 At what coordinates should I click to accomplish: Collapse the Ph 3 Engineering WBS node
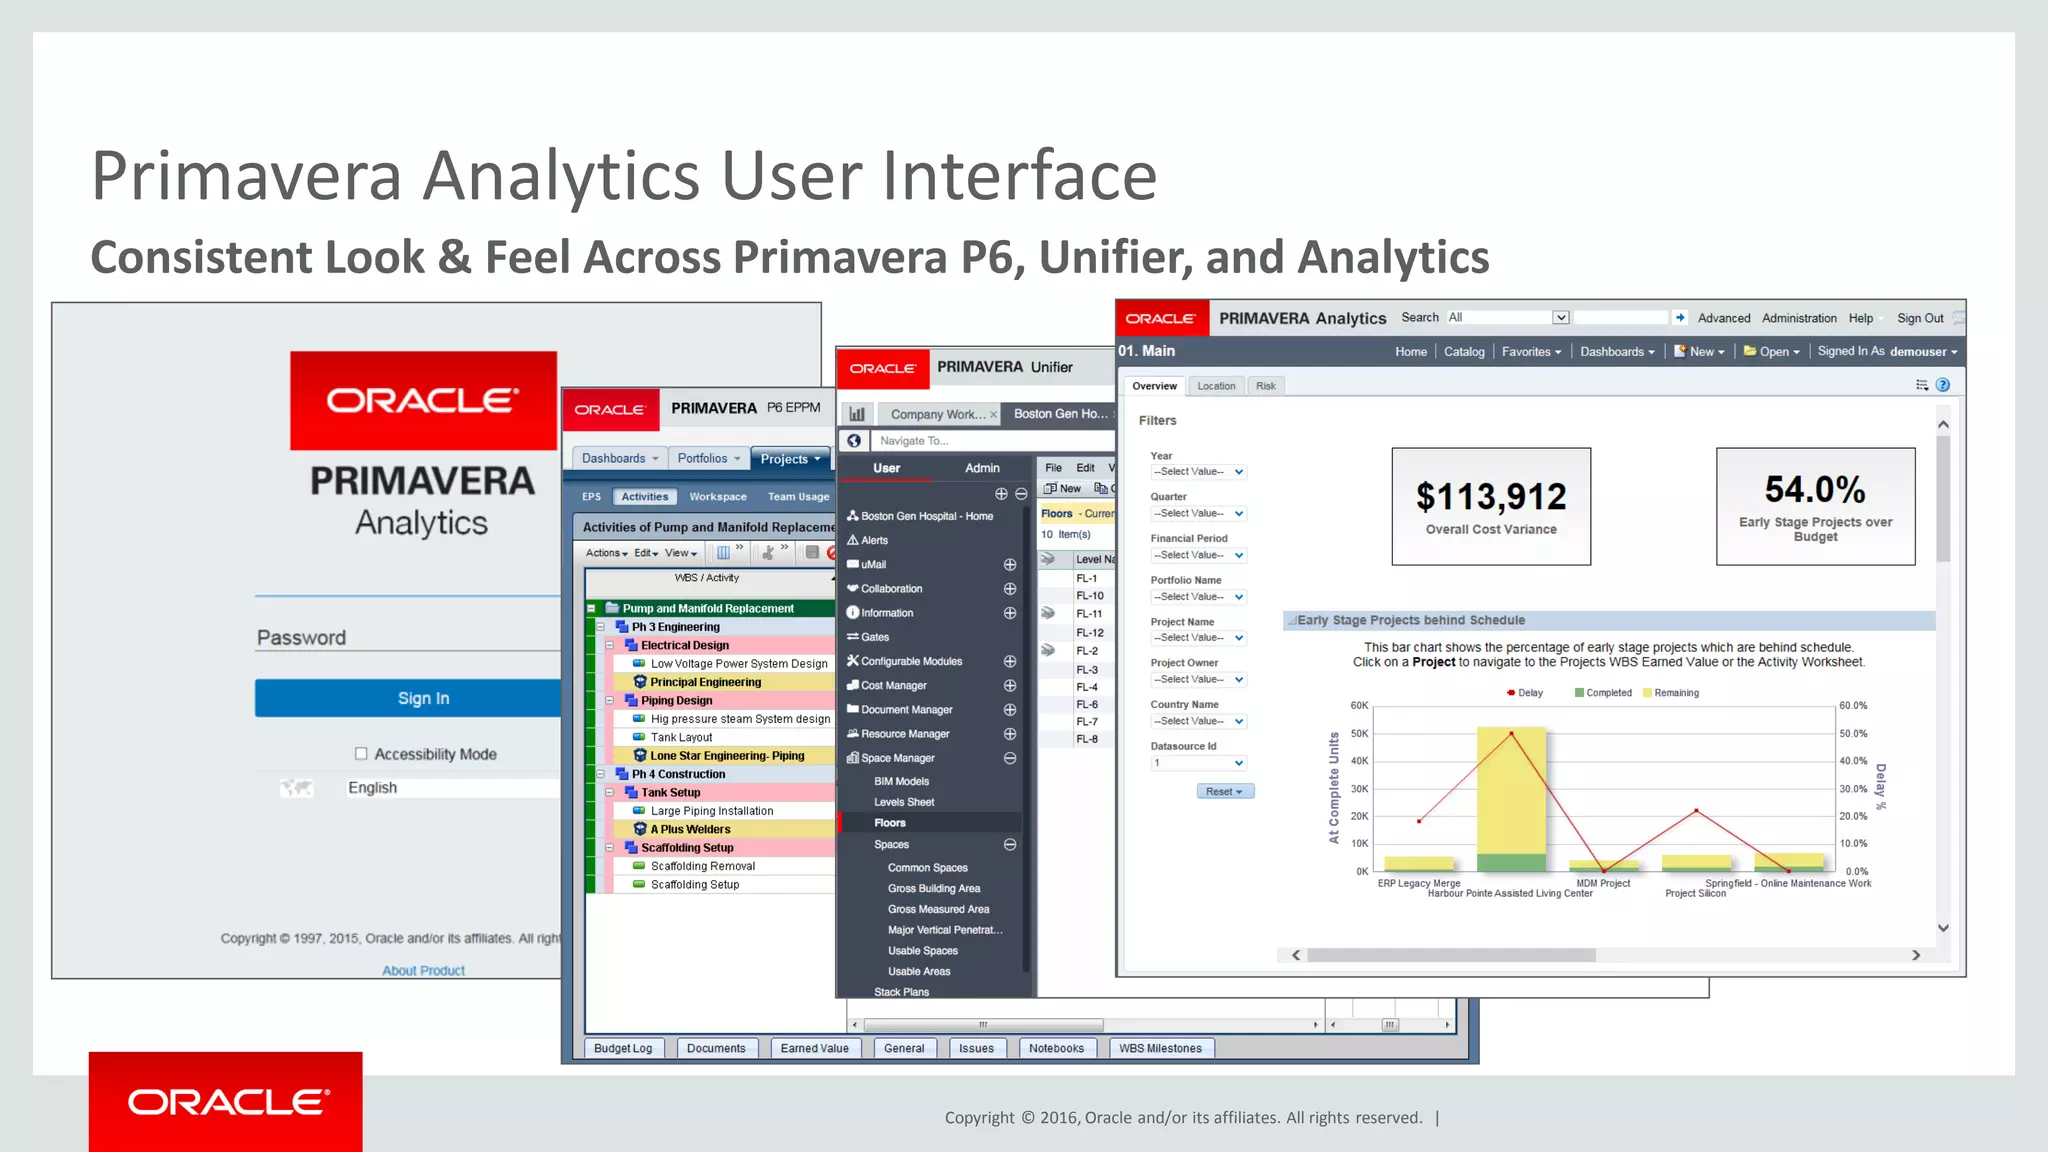pos(601,627)
